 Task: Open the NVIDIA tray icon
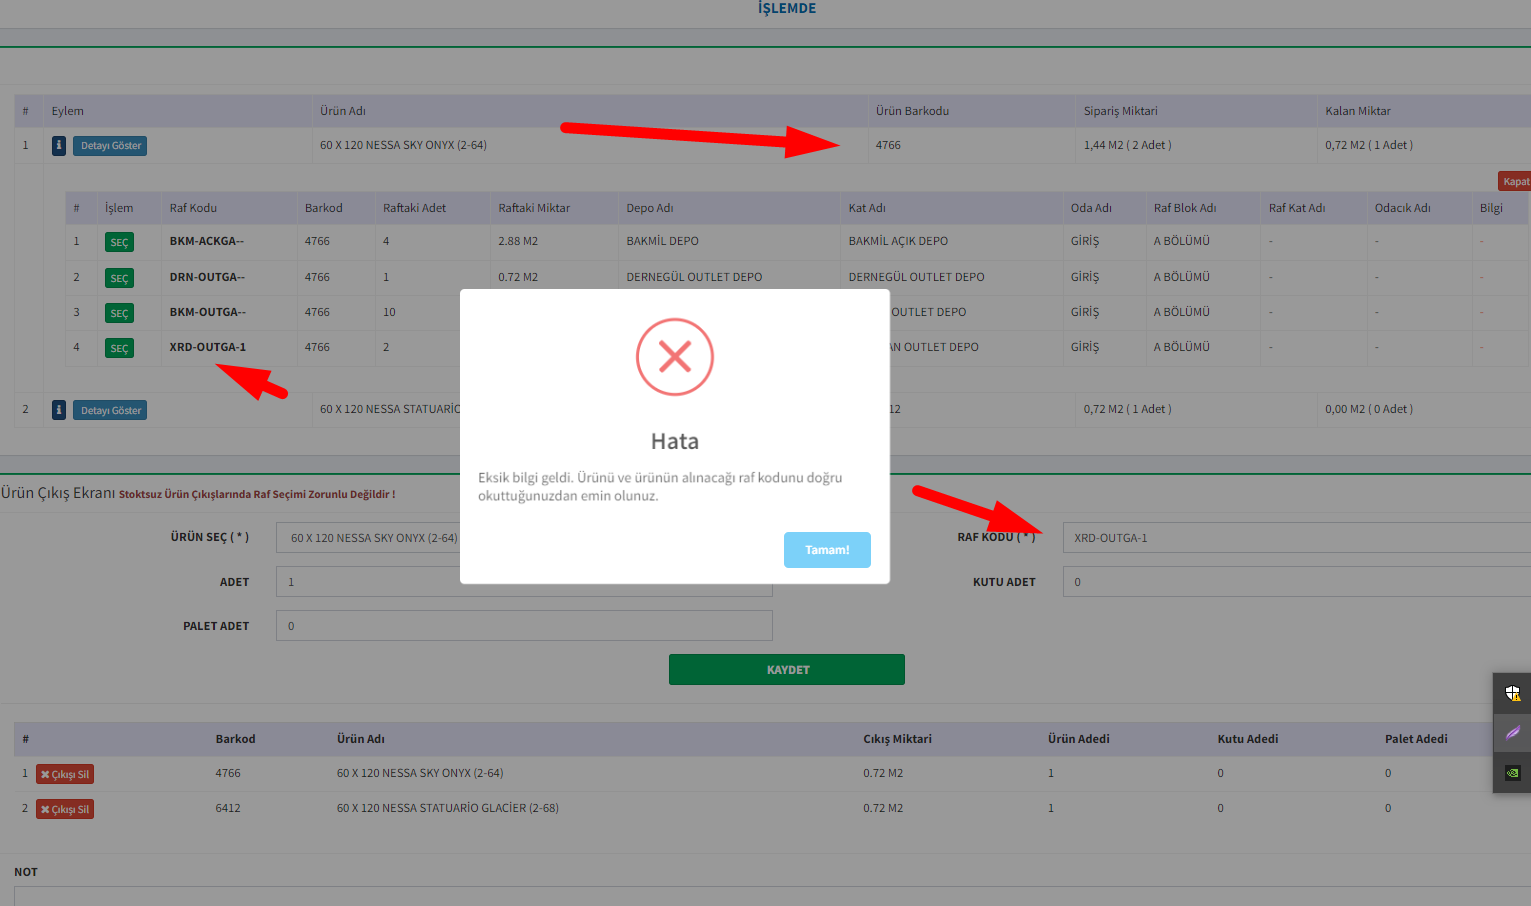(1512, 773)
